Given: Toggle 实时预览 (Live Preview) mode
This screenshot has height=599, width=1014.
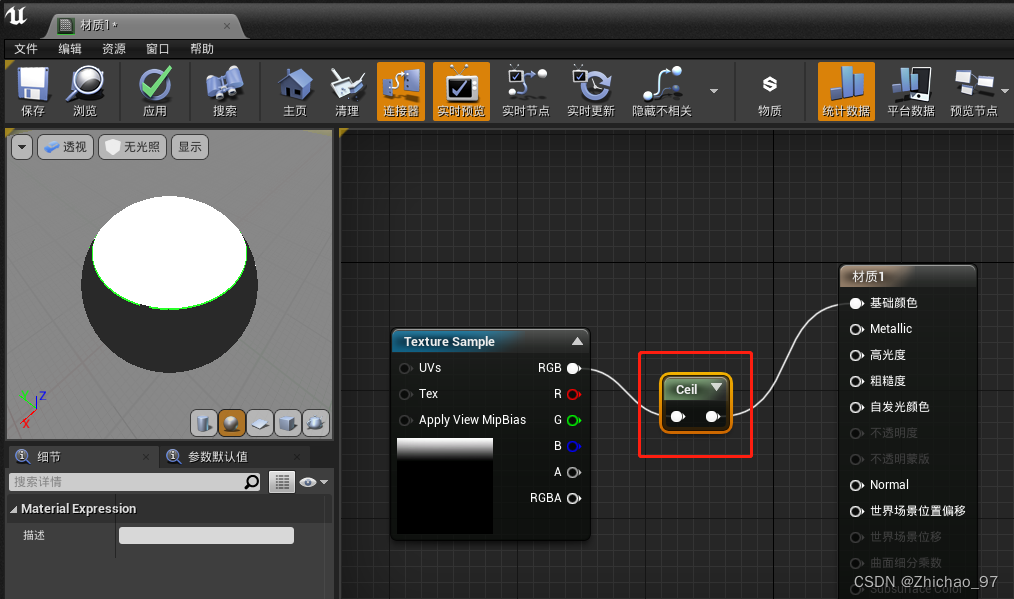Looking at the screenshot, I should tap(463, 90).
